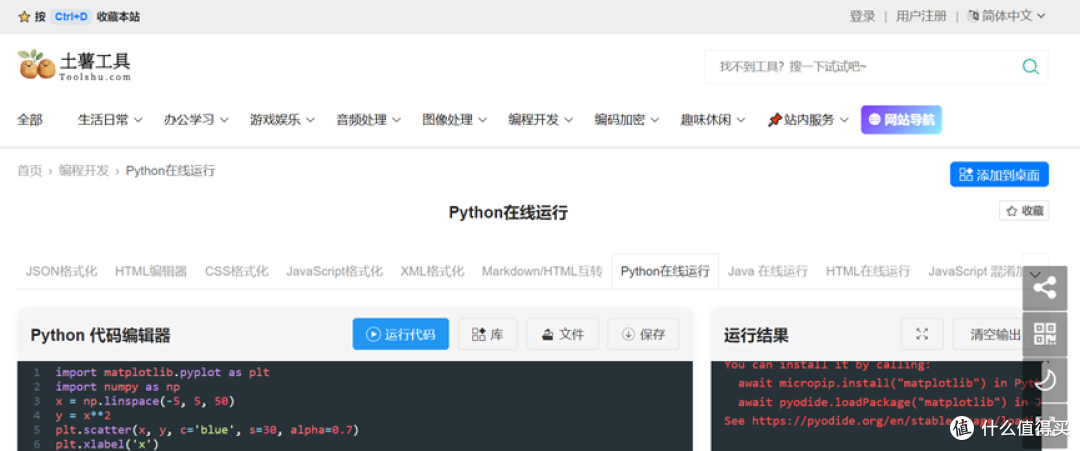Screen dimensions: 1080x451
Task: Open the 库 libraries button
Action: tap(488, 335)
